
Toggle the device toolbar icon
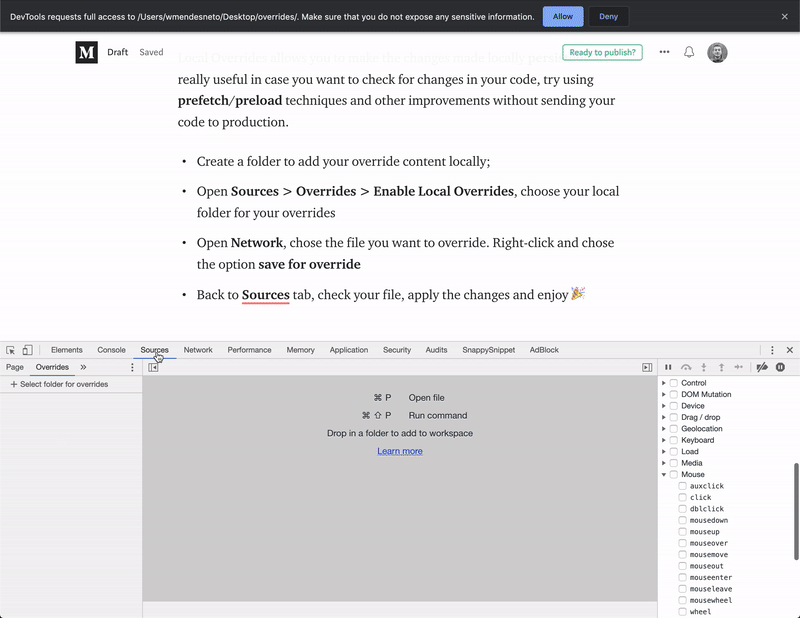(28, 350)
